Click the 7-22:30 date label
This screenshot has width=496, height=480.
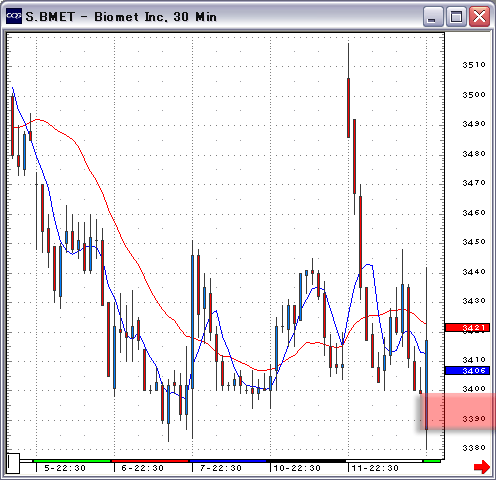(x=220, y=468)
